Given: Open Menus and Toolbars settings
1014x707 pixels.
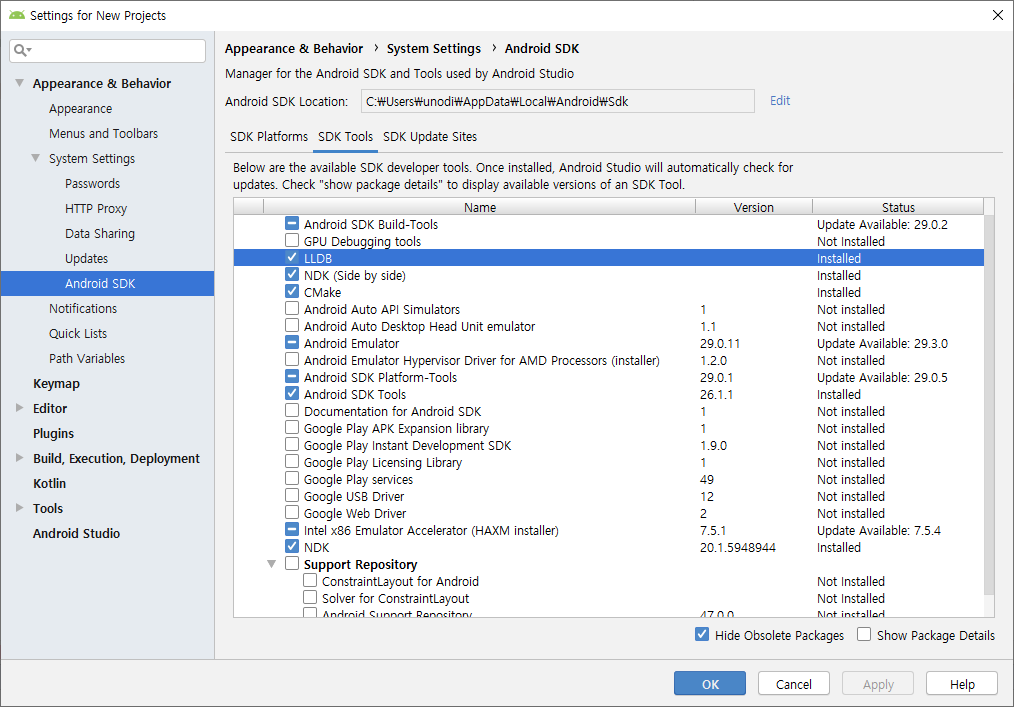Looking at the screenshot, I should (103, 133).
